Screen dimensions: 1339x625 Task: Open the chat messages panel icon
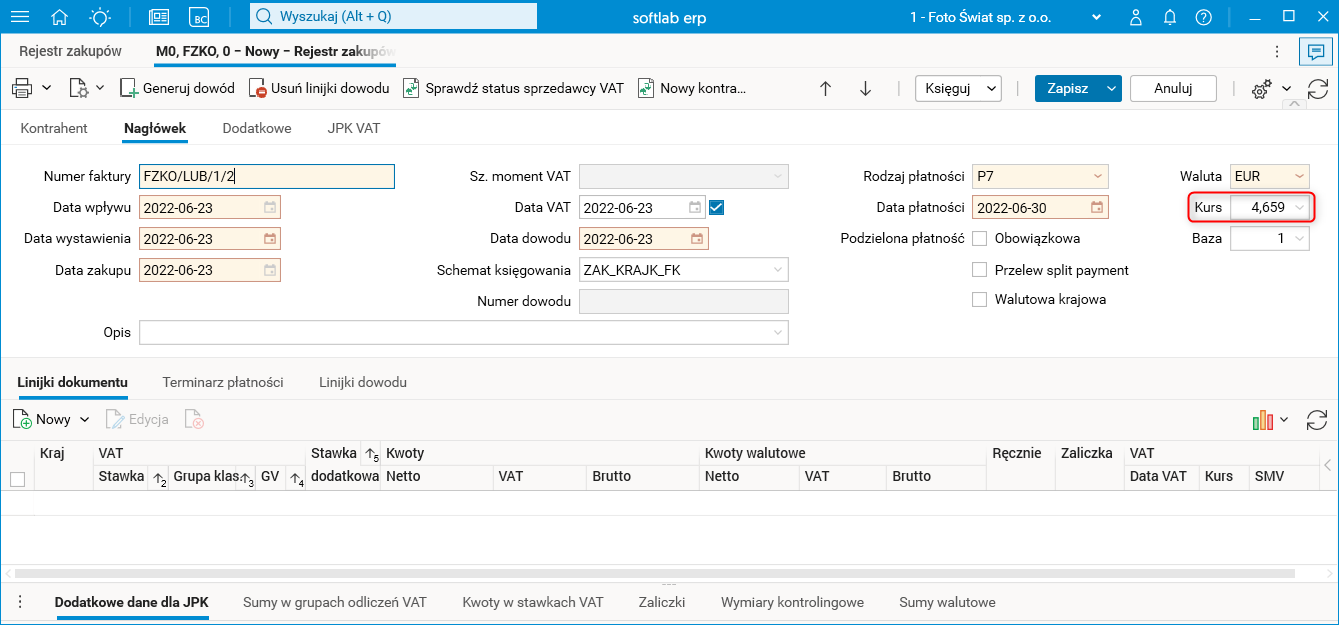(x=1311, y=52)
